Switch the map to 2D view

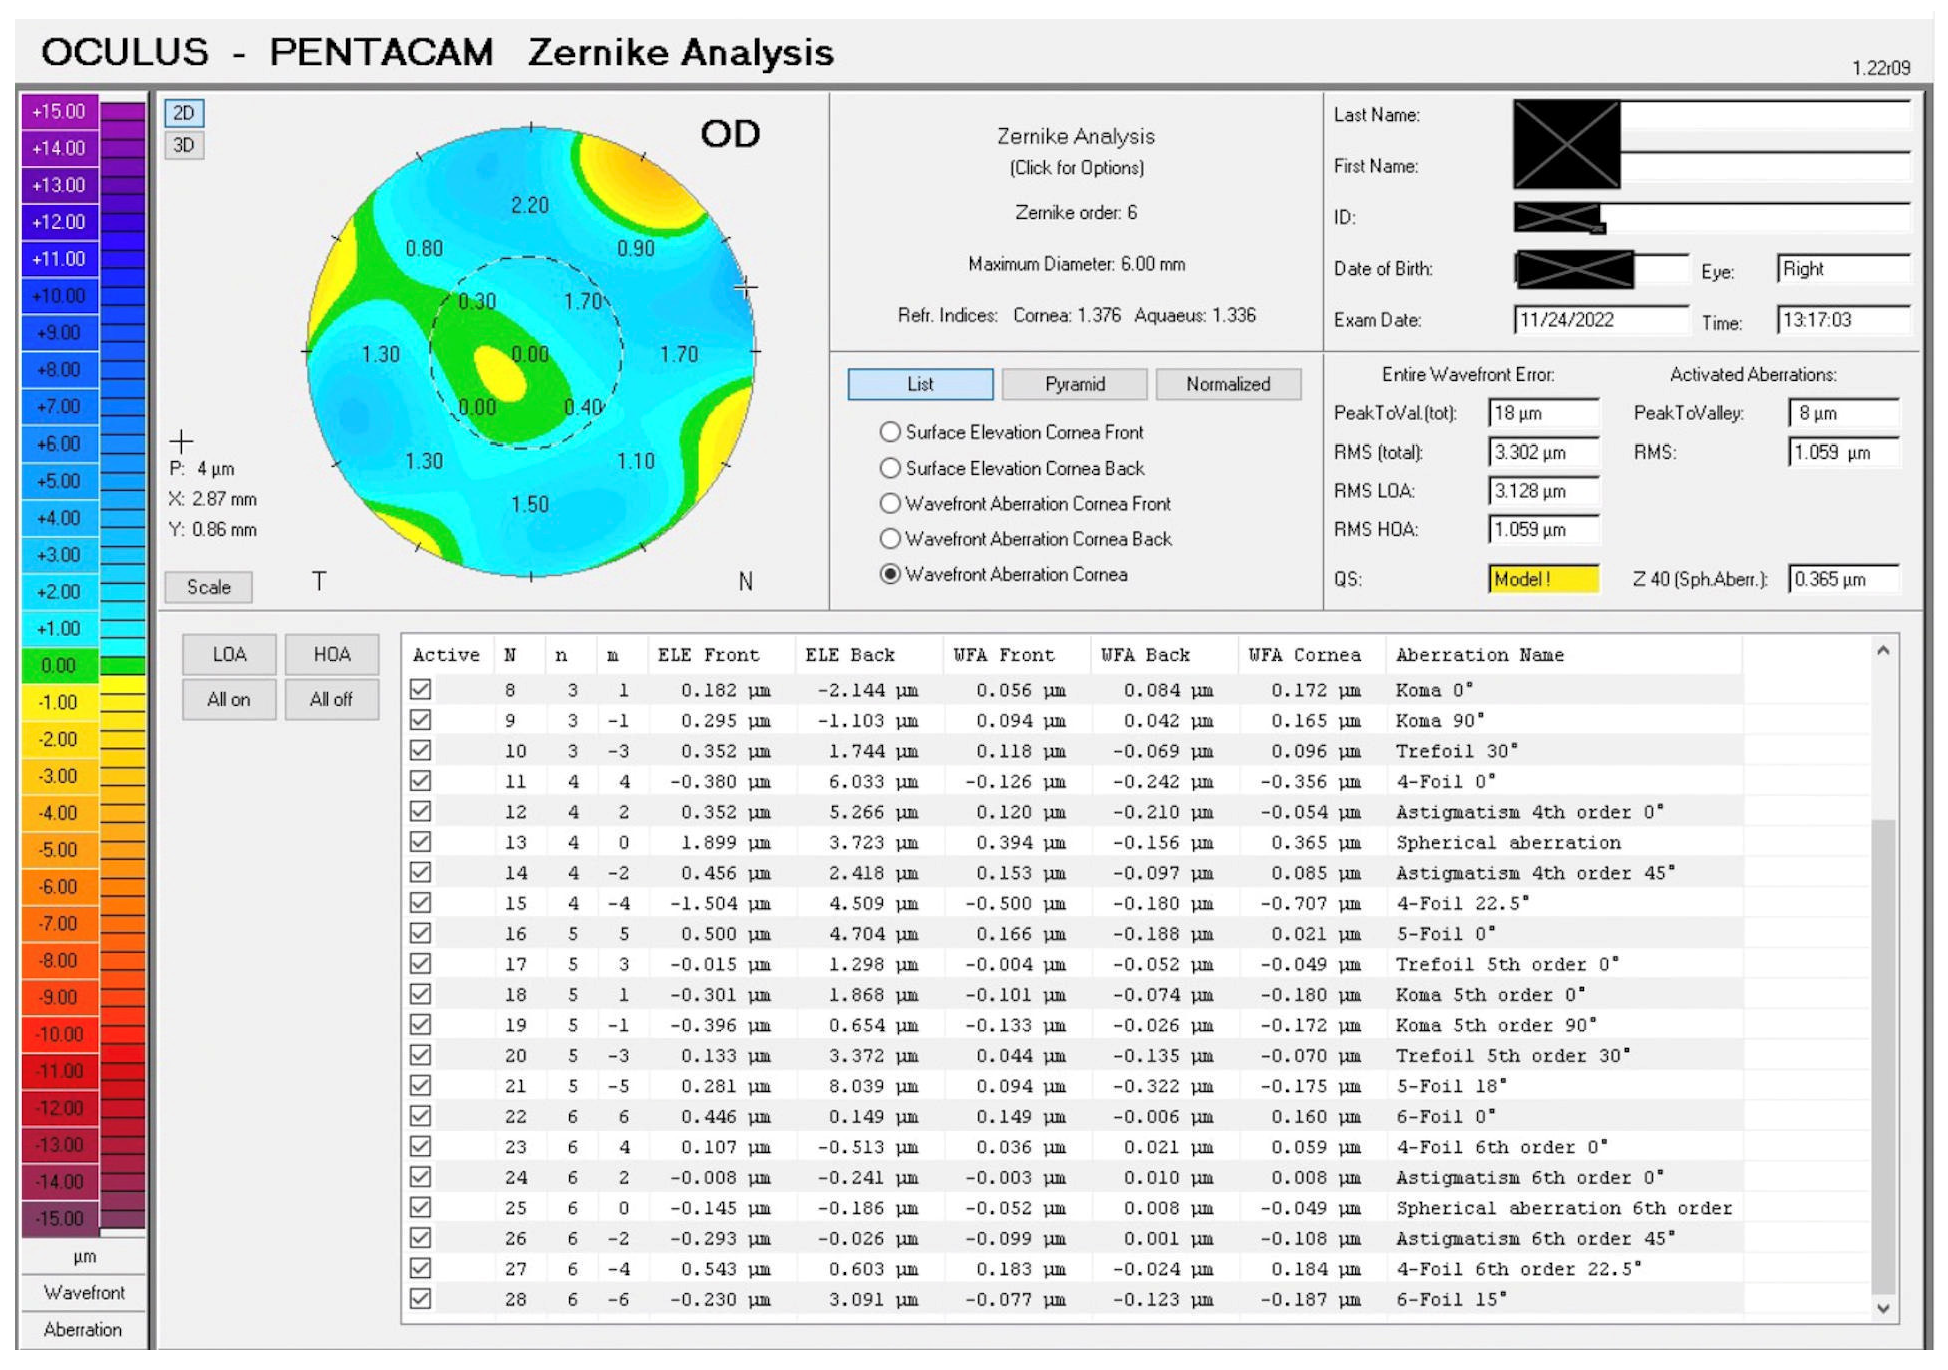183,113
